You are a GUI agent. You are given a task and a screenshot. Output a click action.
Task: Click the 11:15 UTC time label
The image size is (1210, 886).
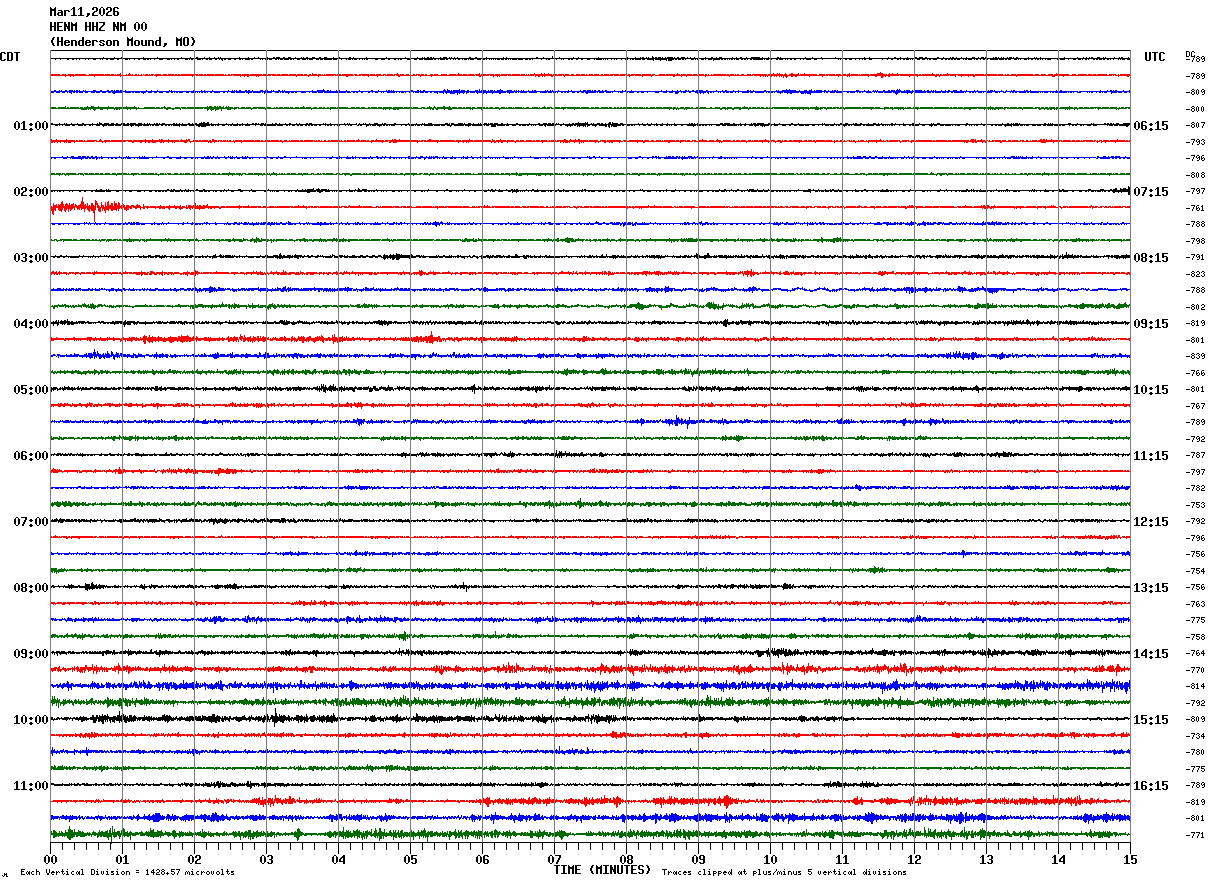point(1151,456)
